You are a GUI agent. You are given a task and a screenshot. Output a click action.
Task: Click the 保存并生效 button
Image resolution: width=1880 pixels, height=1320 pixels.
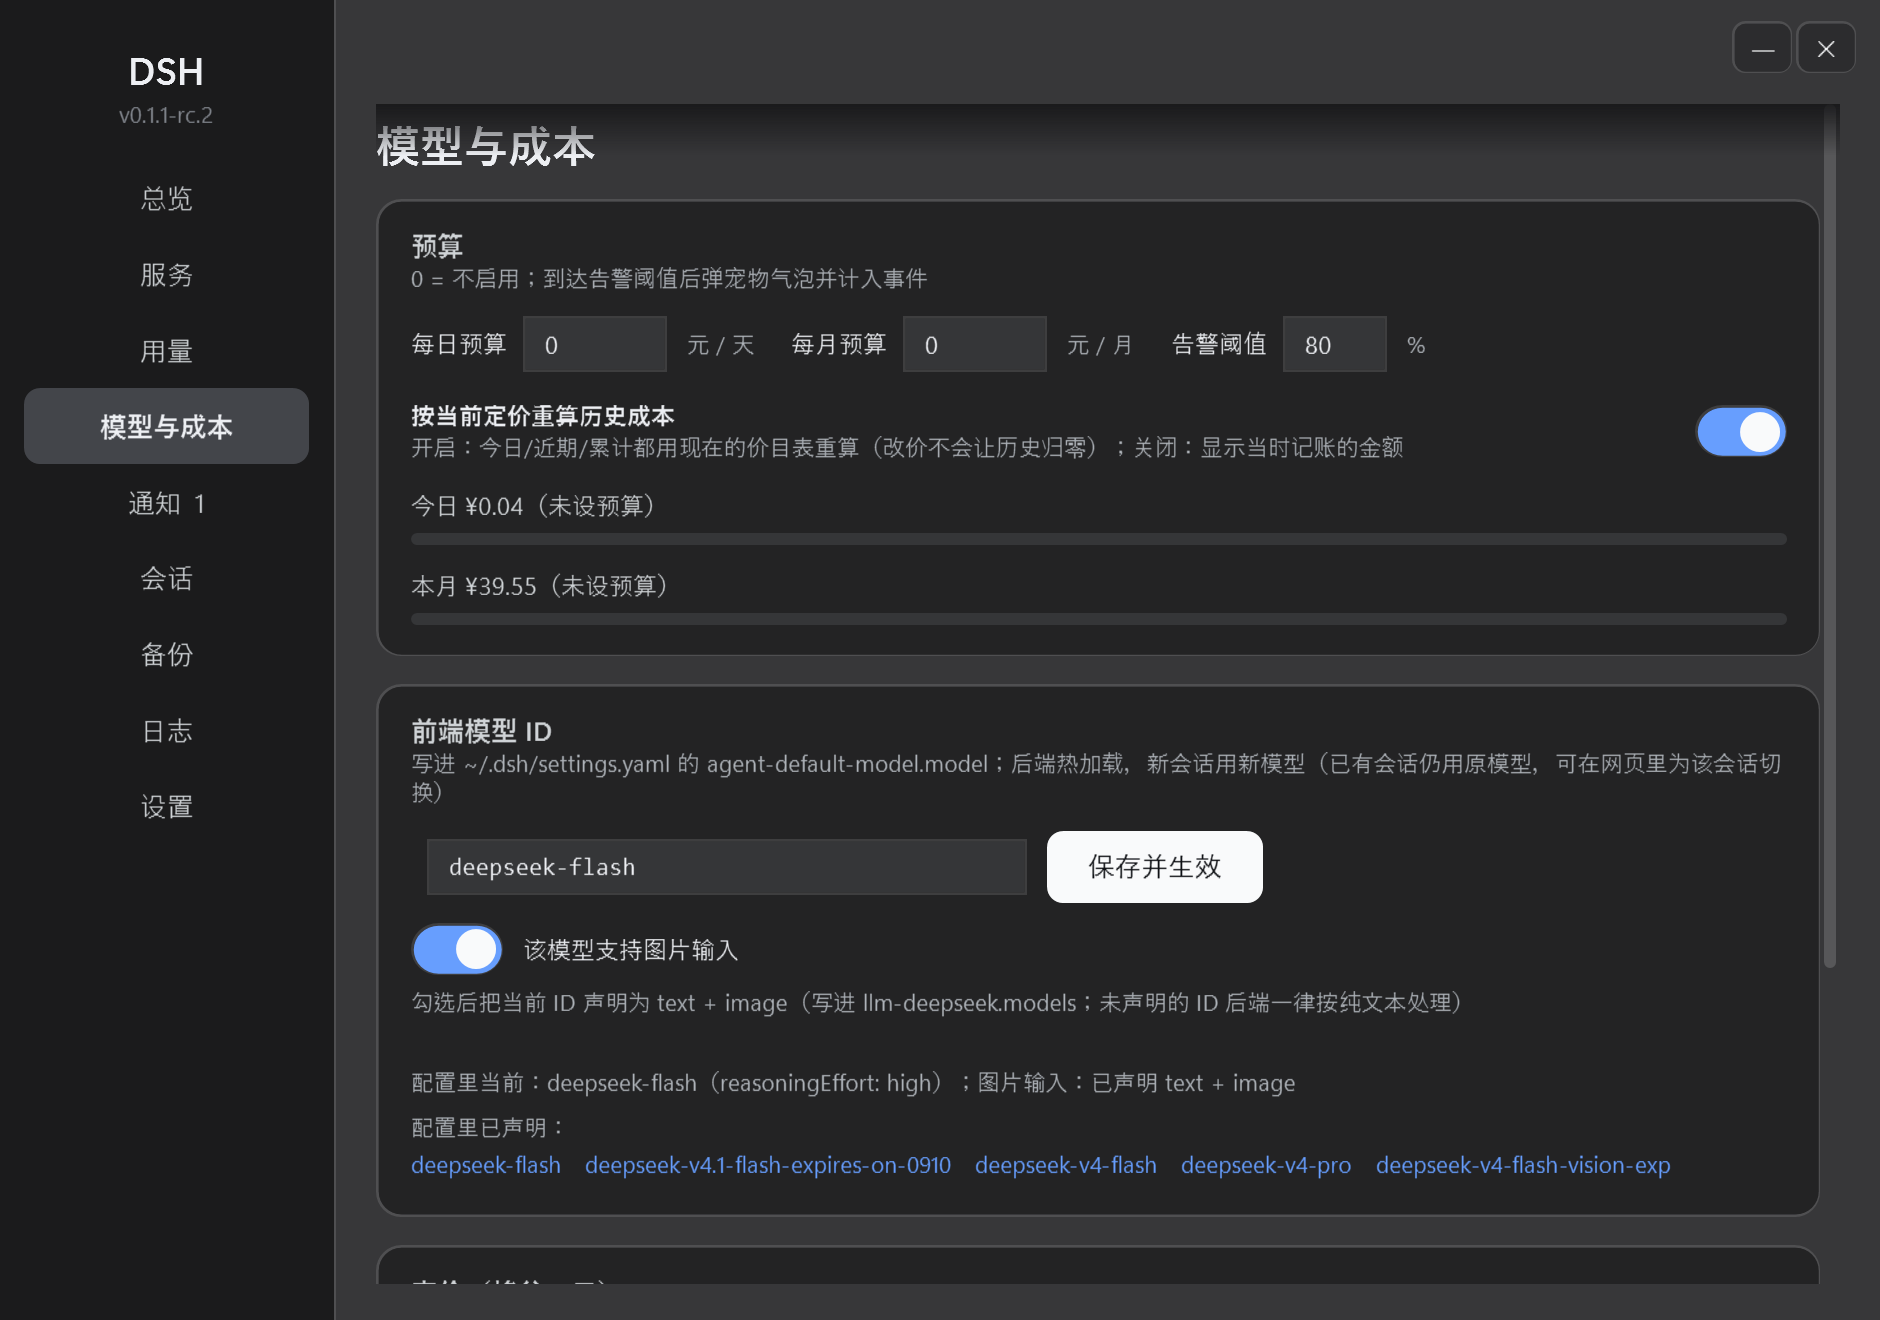coord(1155,867)
